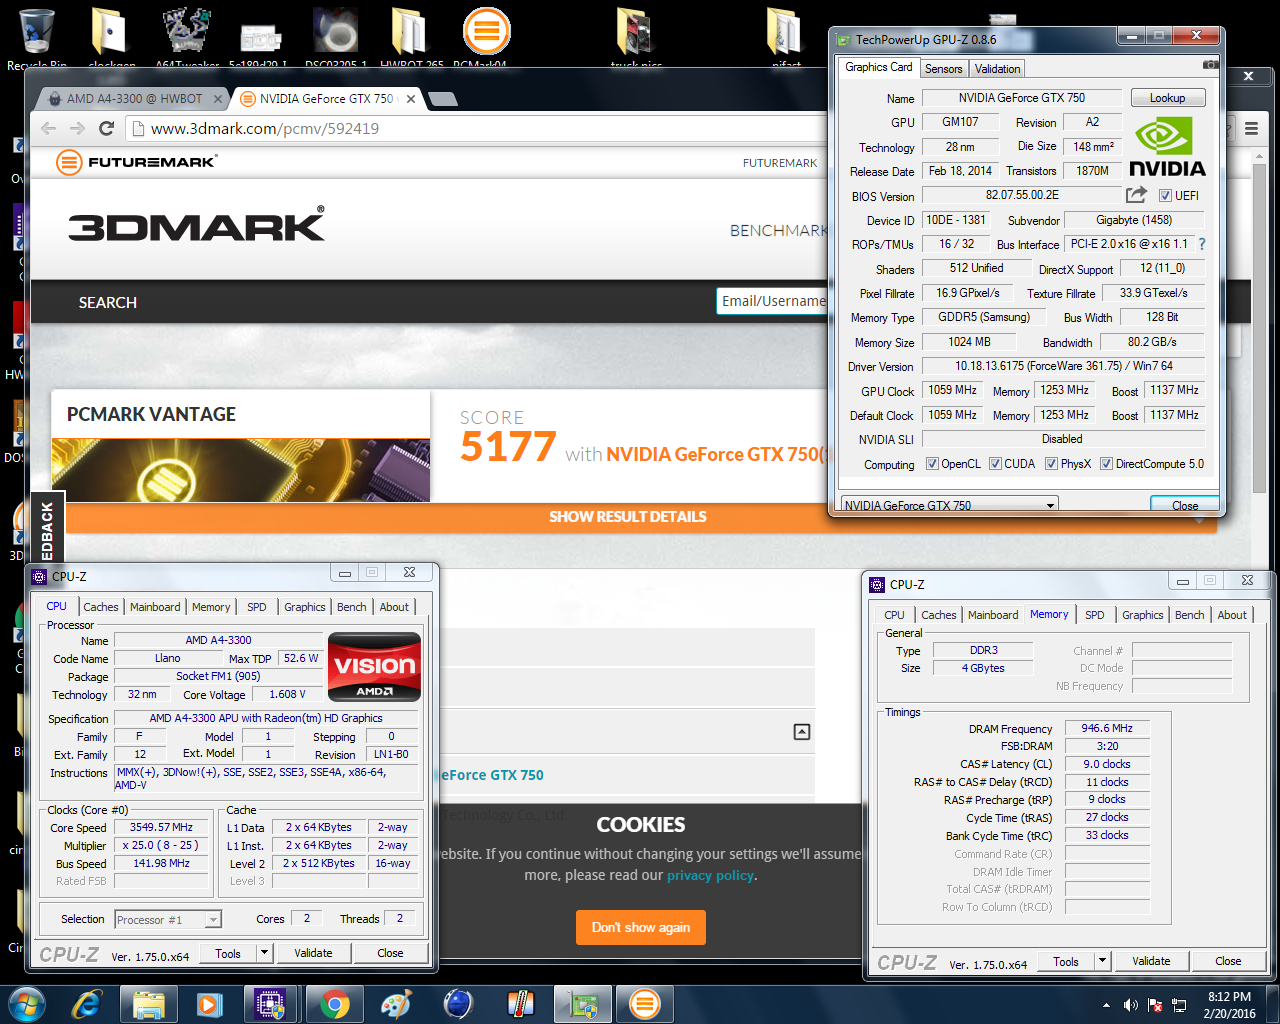Screen dimensions: 1280x1024
Task: Open Tools dropdown arrow in CPU tab window
Action: tap(264, 953)
